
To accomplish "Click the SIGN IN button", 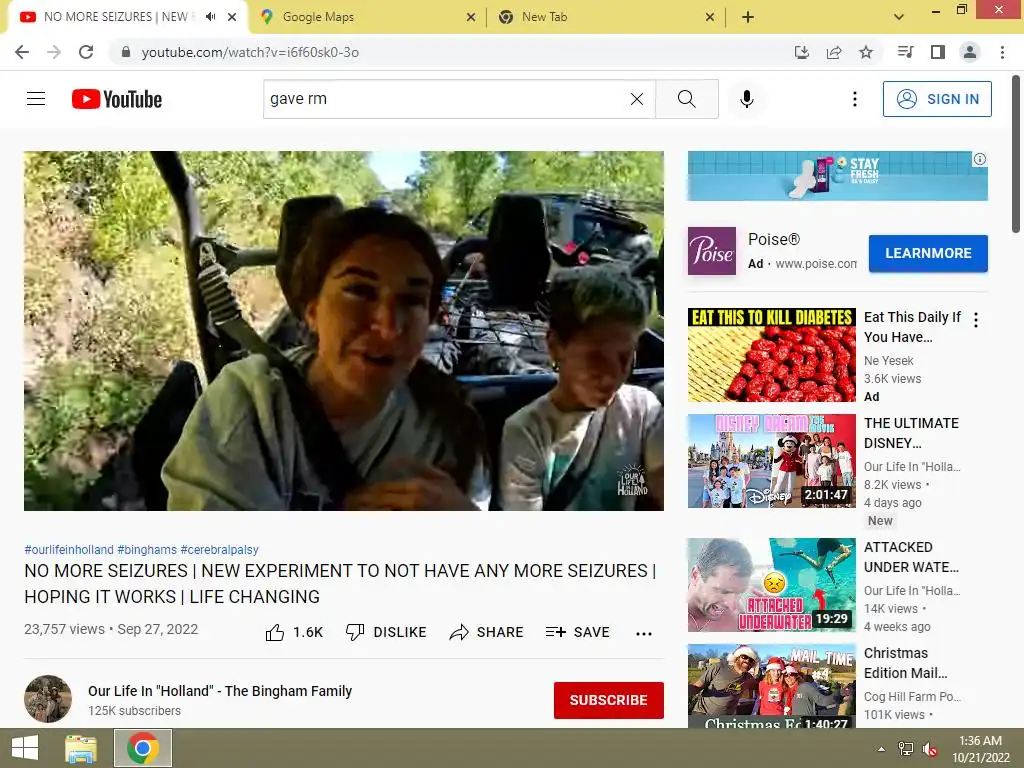I will 937,99.
